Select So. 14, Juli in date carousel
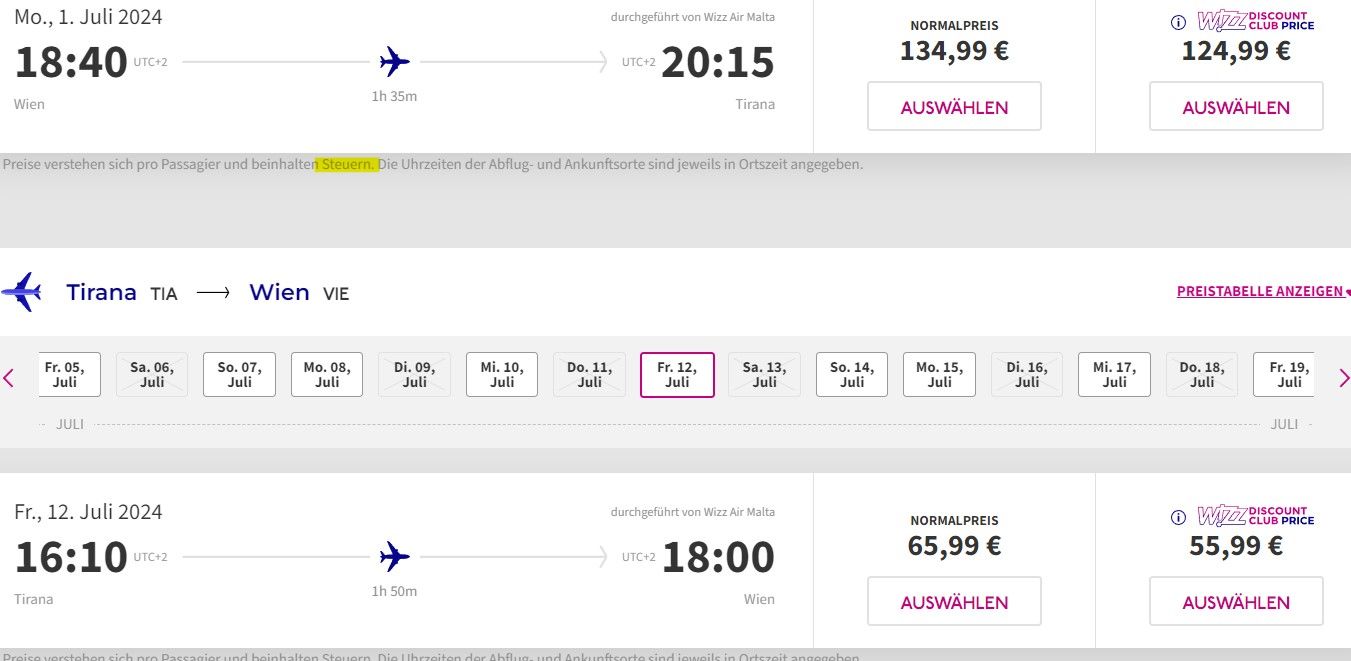1351x661 pixels. (852, 375)
